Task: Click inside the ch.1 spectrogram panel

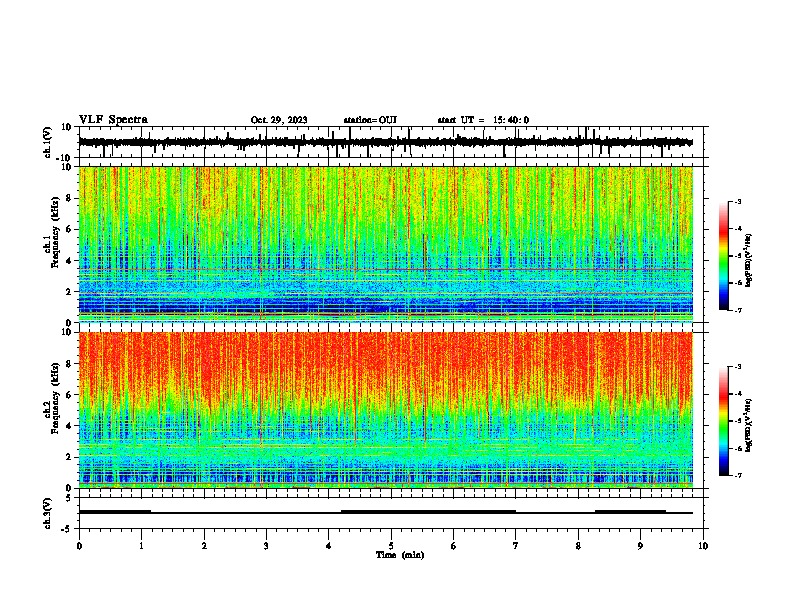Action: click(385, 244)
